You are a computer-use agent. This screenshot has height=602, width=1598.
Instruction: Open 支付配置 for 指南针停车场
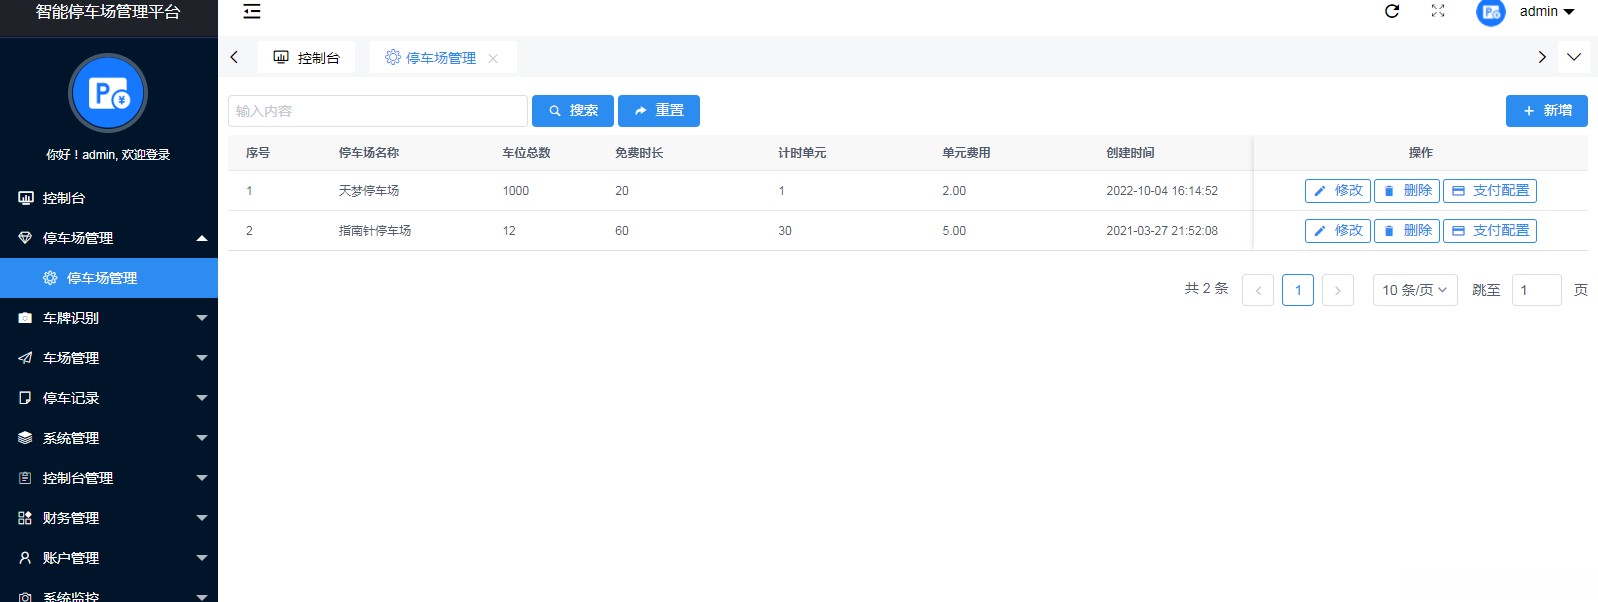click(x=1490, y=231)
